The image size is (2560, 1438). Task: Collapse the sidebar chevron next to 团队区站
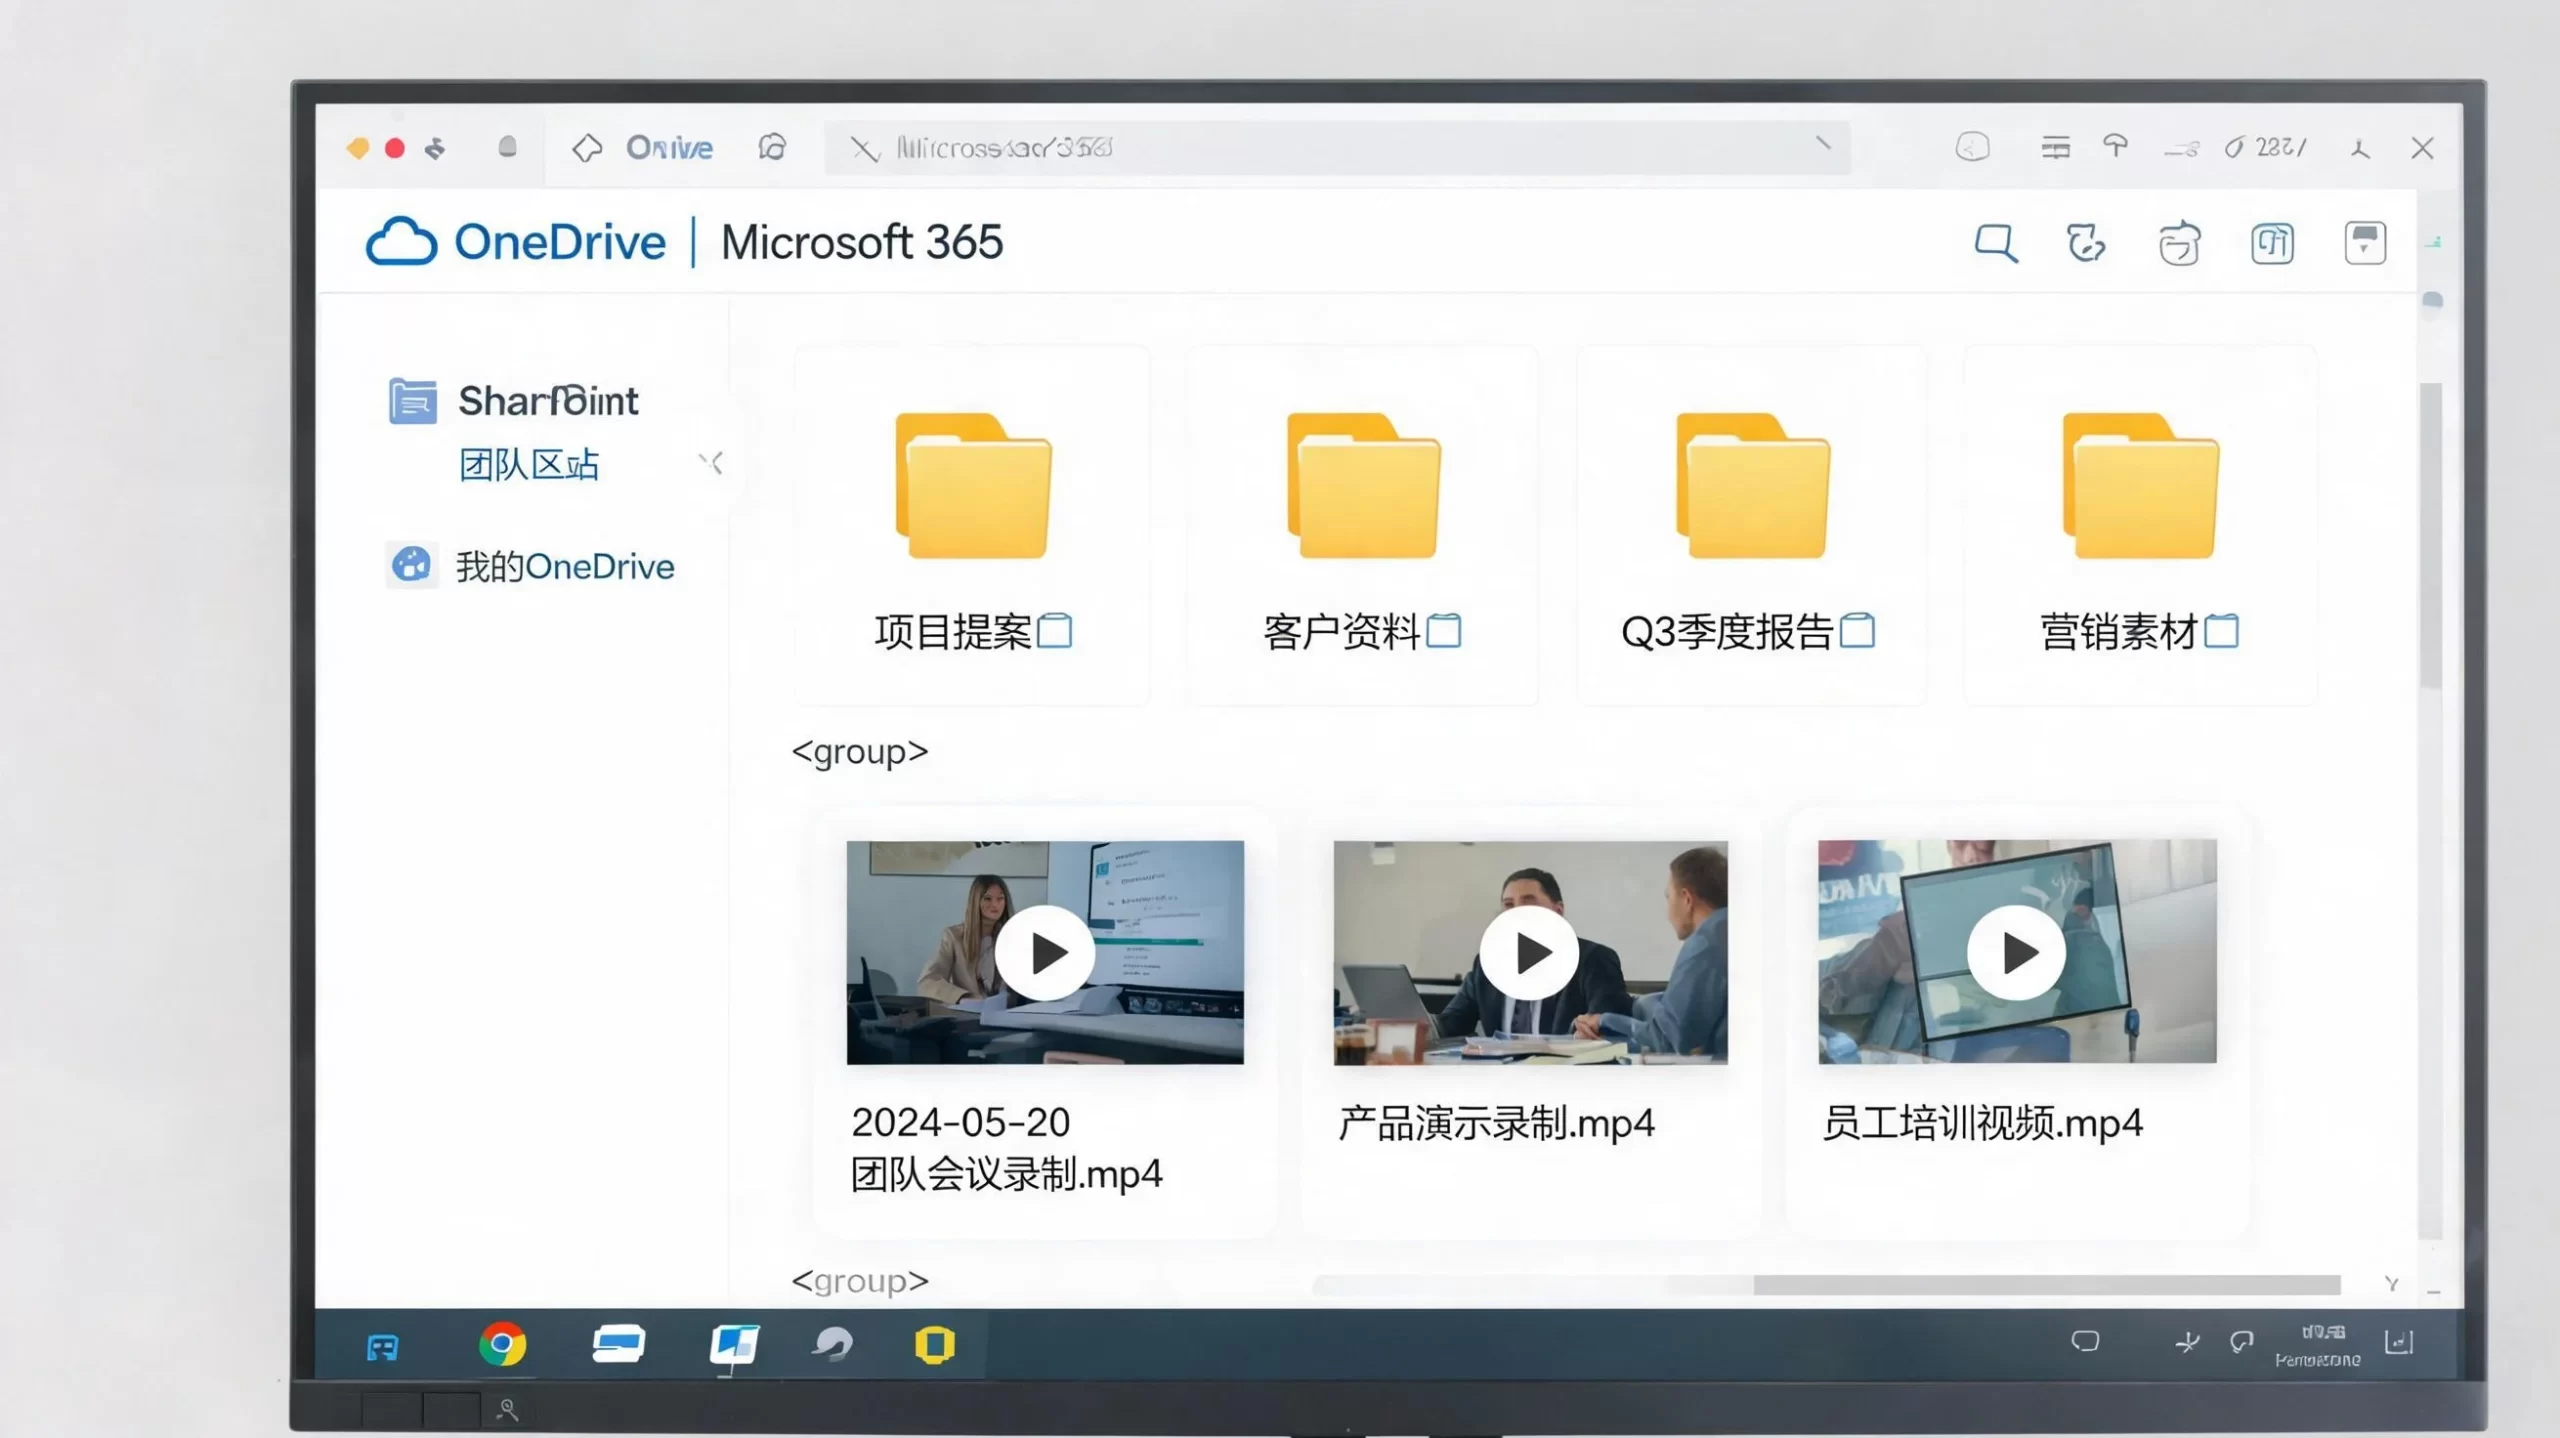(x=711, y=463)
